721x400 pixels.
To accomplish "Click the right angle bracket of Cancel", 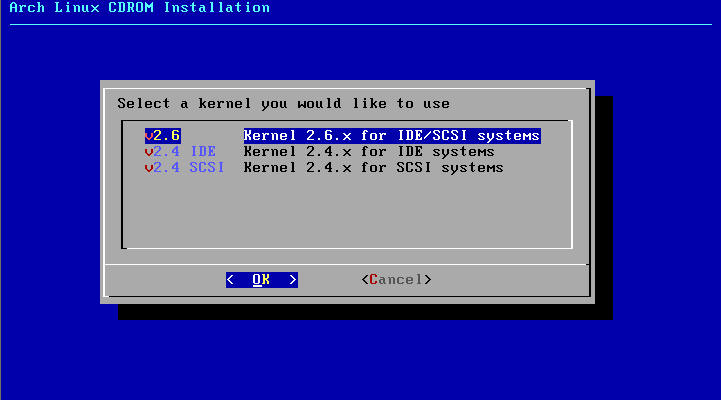I will [x=428, y=280].
